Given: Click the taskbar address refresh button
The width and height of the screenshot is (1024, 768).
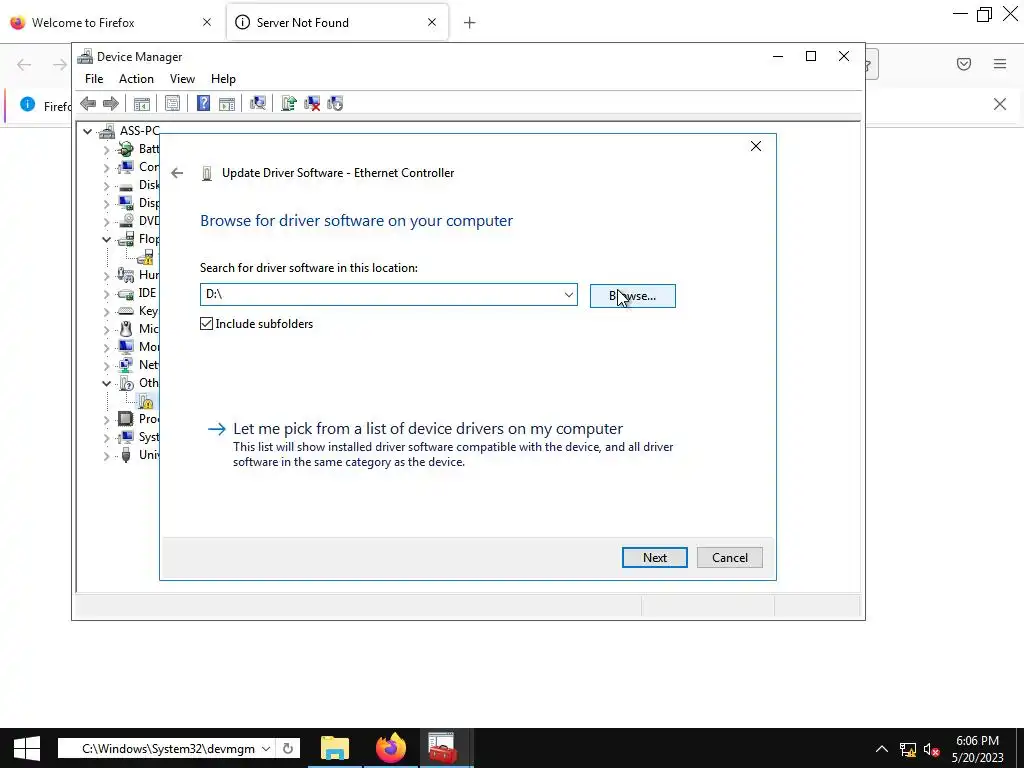Looking at the screenshot, I should point(288,748).
